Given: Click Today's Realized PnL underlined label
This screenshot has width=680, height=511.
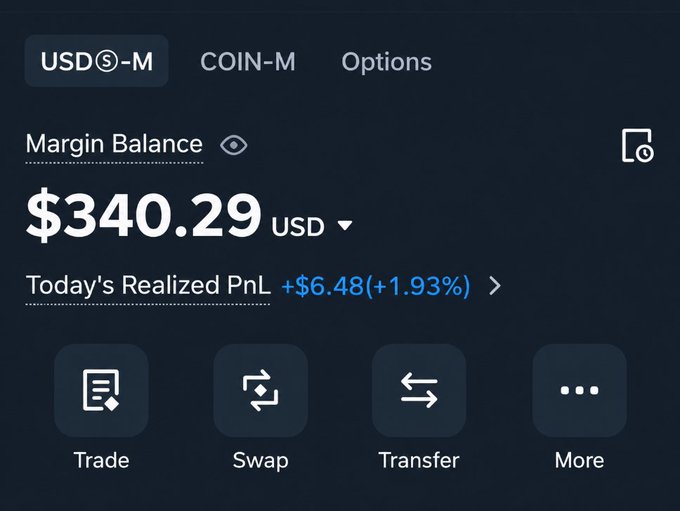Looking at the screenshot, I should pyautogui.click(x=148, y=286).
